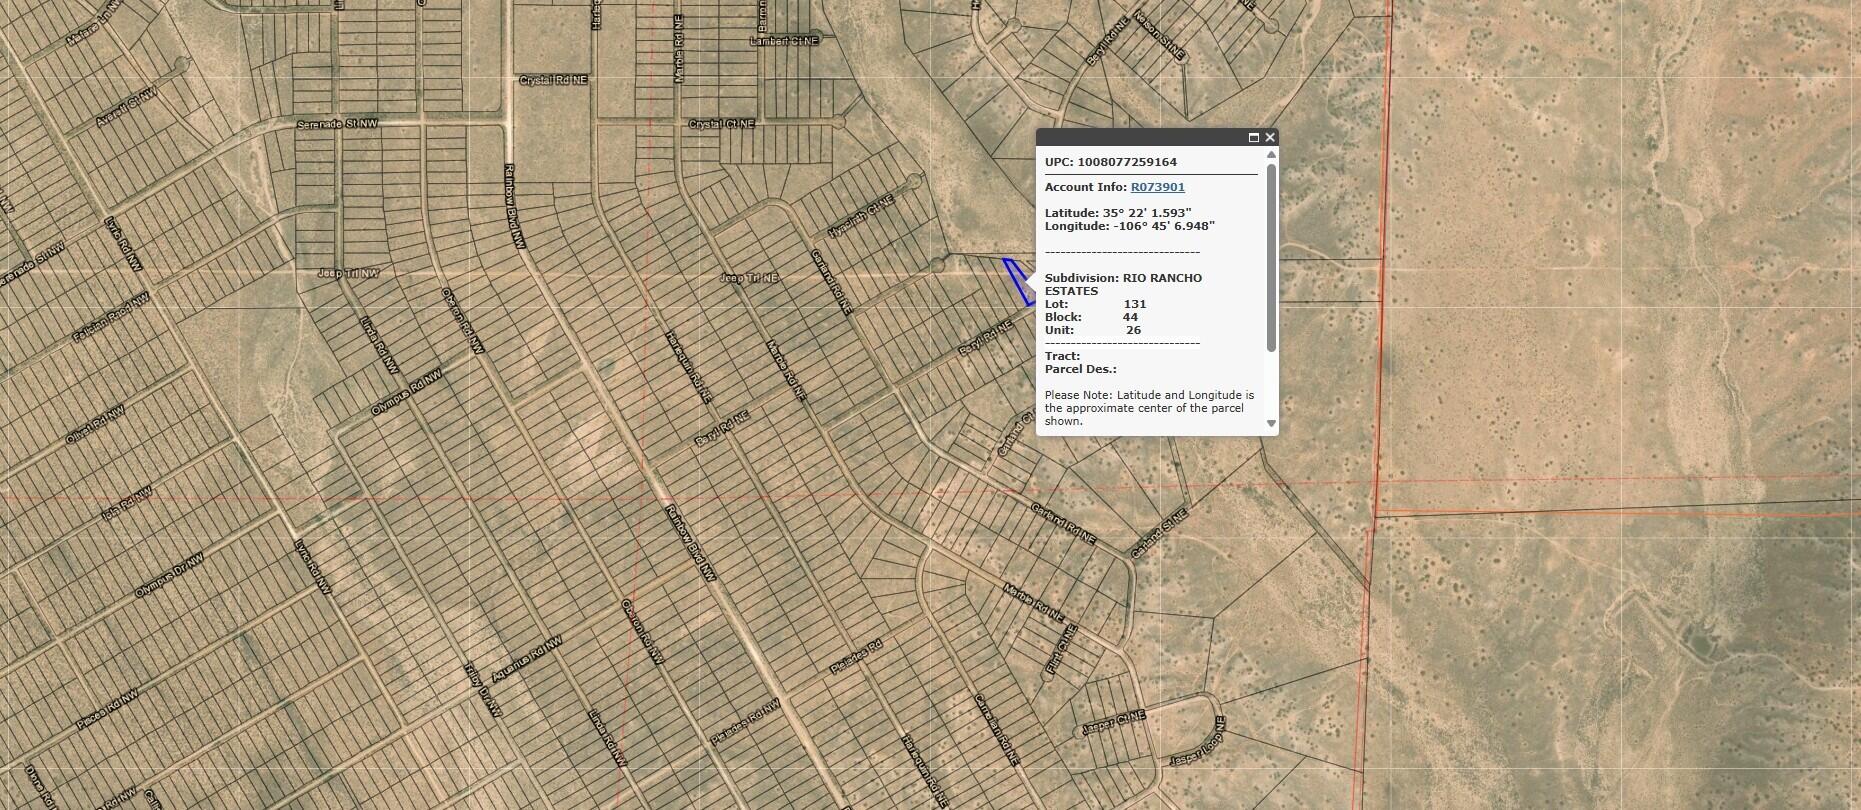Click the Olympus Dr NW road label
Image resolution: width=1861 pixels, height=810 pixels.
click(x=169, y=576)
